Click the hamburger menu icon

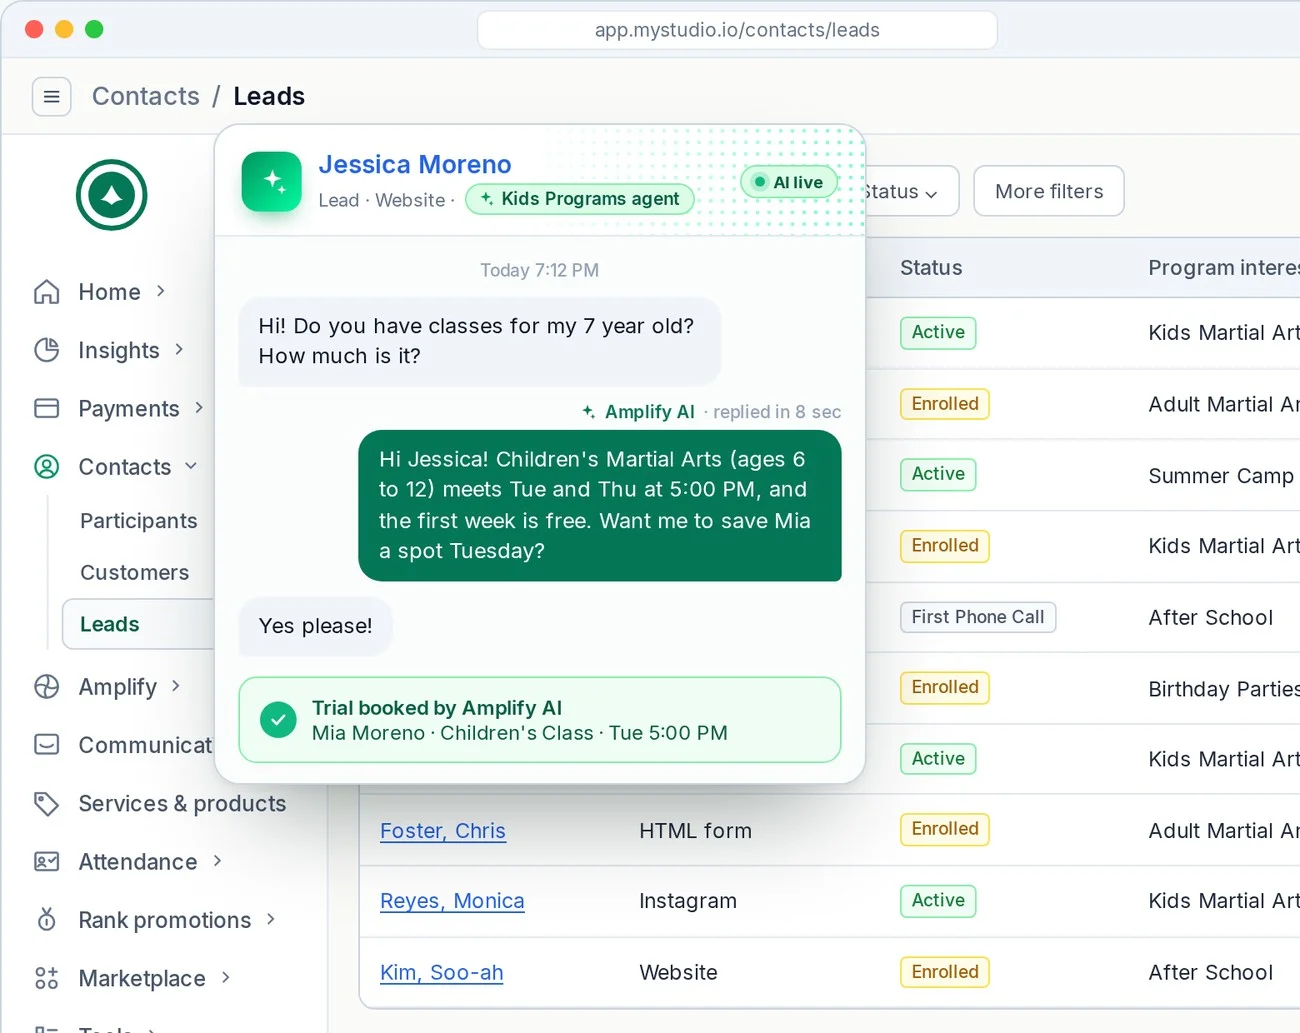click(x=52, y=97)
